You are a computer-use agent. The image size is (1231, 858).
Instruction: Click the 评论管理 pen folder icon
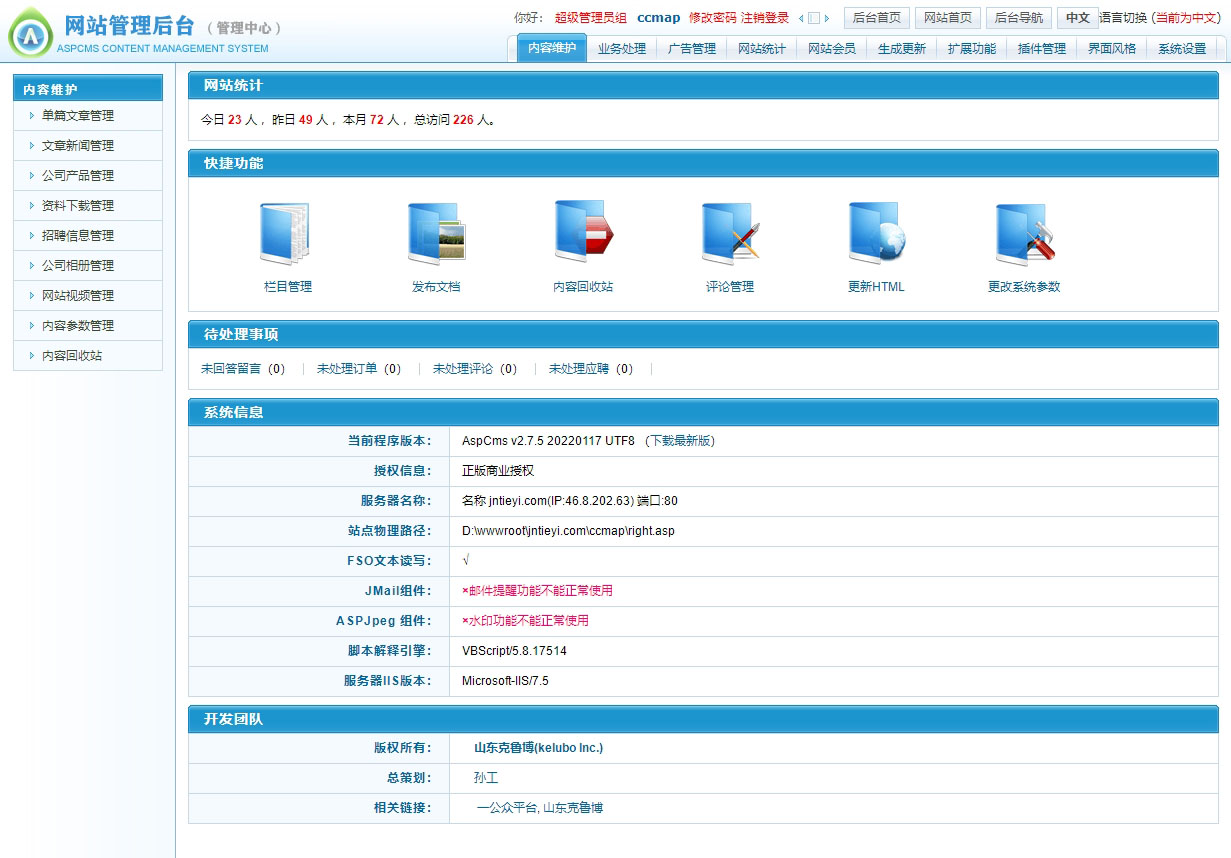tap(730, 234)
